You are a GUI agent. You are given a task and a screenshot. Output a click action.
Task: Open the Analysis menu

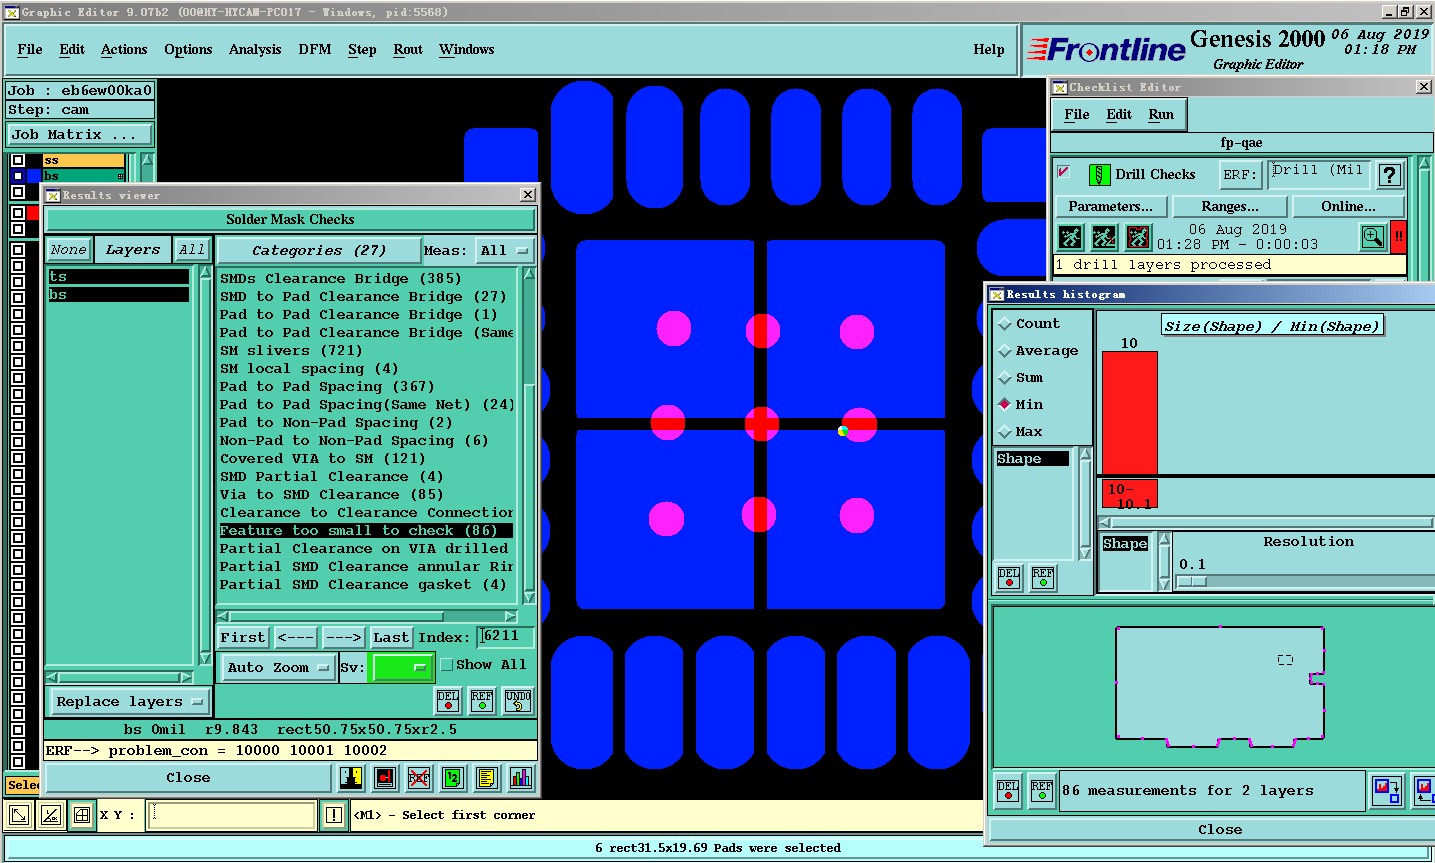point(255,50)
